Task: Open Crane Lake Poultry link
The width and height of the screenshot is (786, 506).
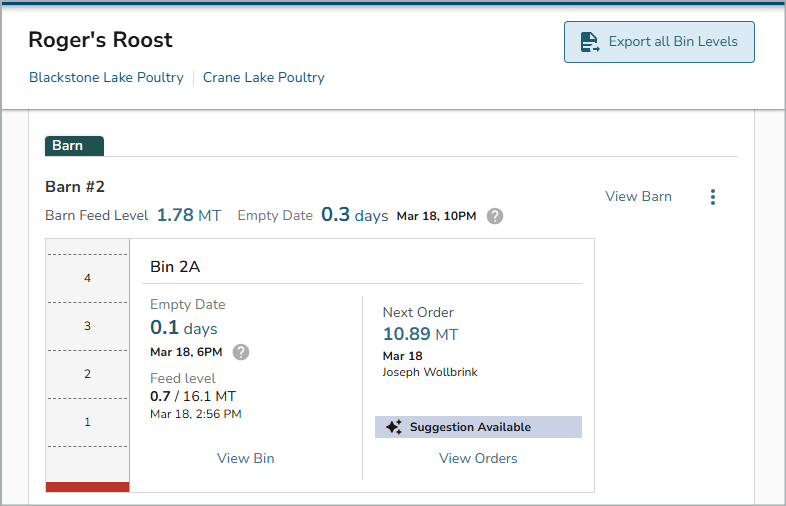Action: click(264, 77)
